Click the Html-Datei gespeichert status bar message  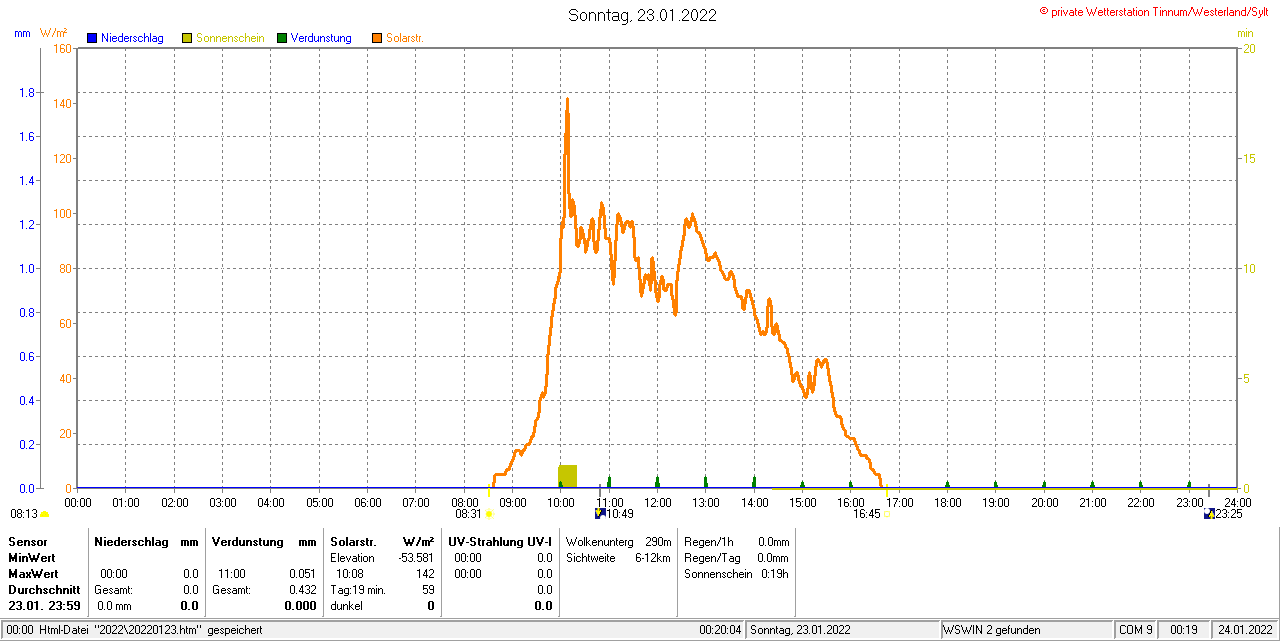[150, 630]
